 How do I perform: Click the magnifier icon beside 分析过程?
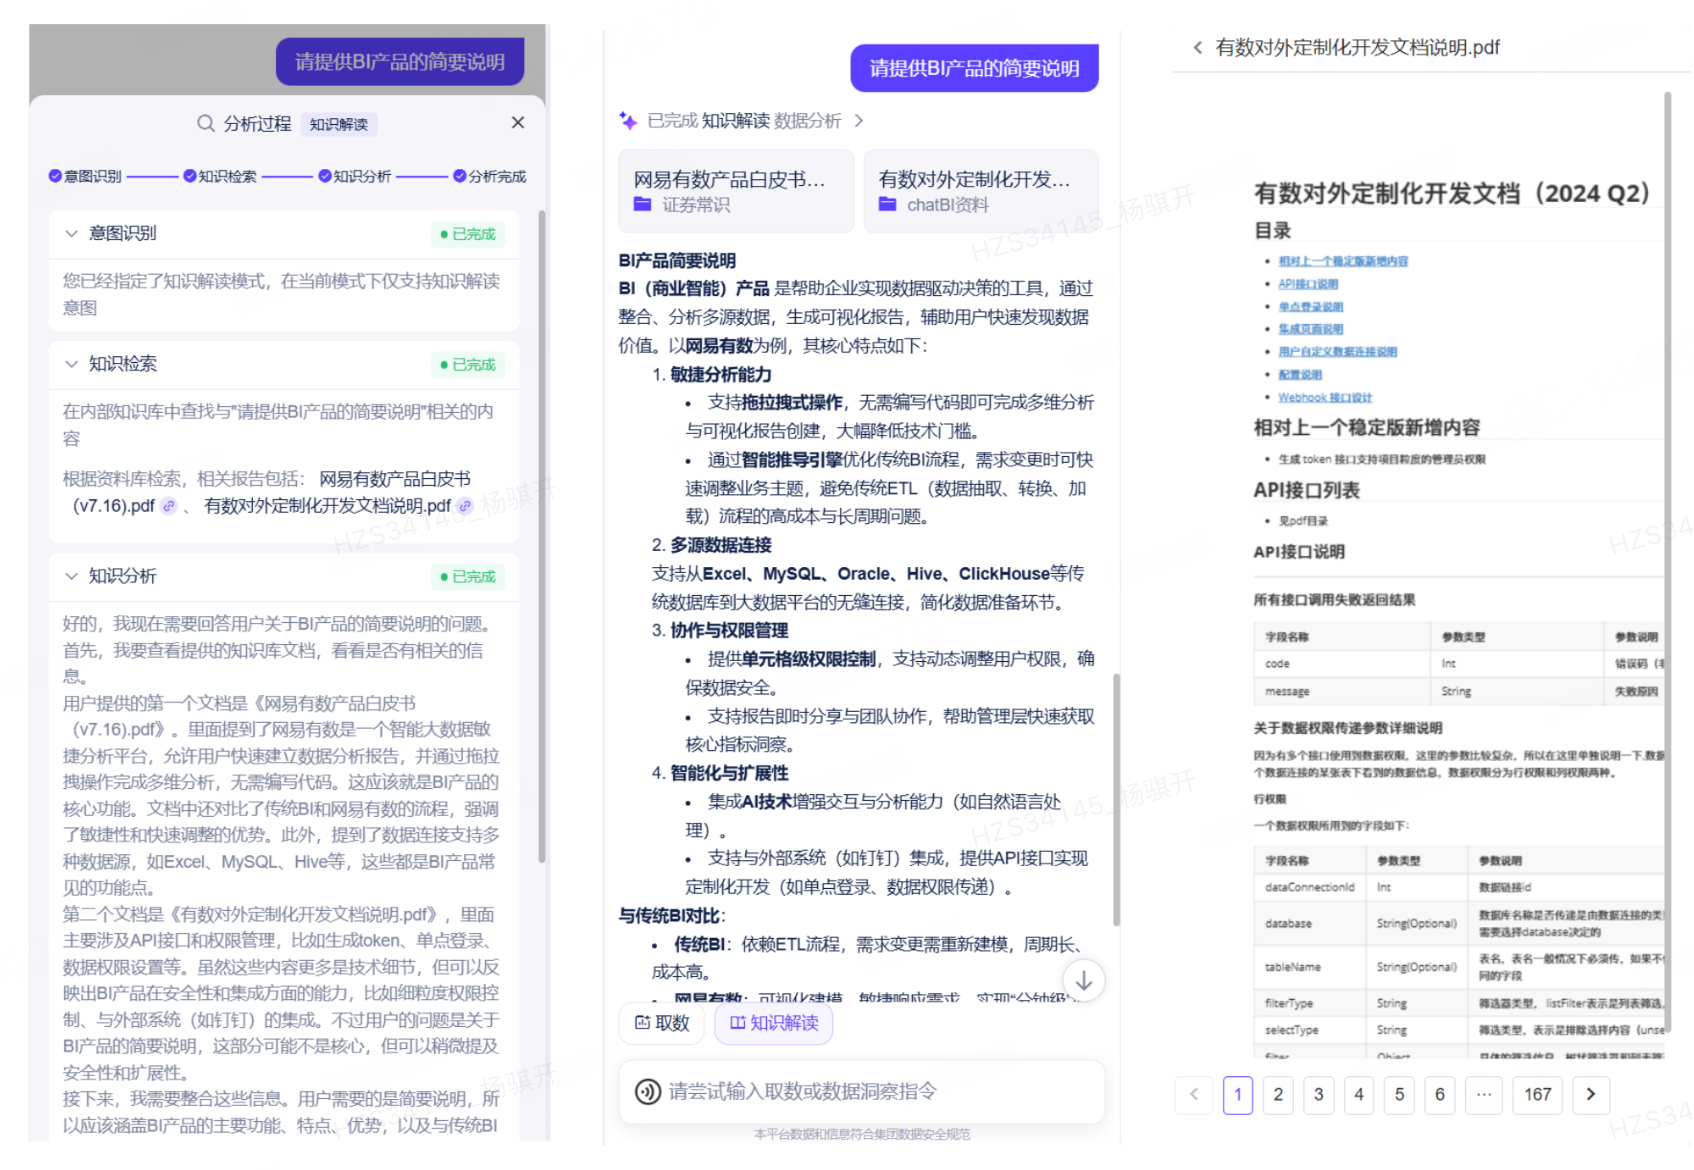tap(206, 123)
